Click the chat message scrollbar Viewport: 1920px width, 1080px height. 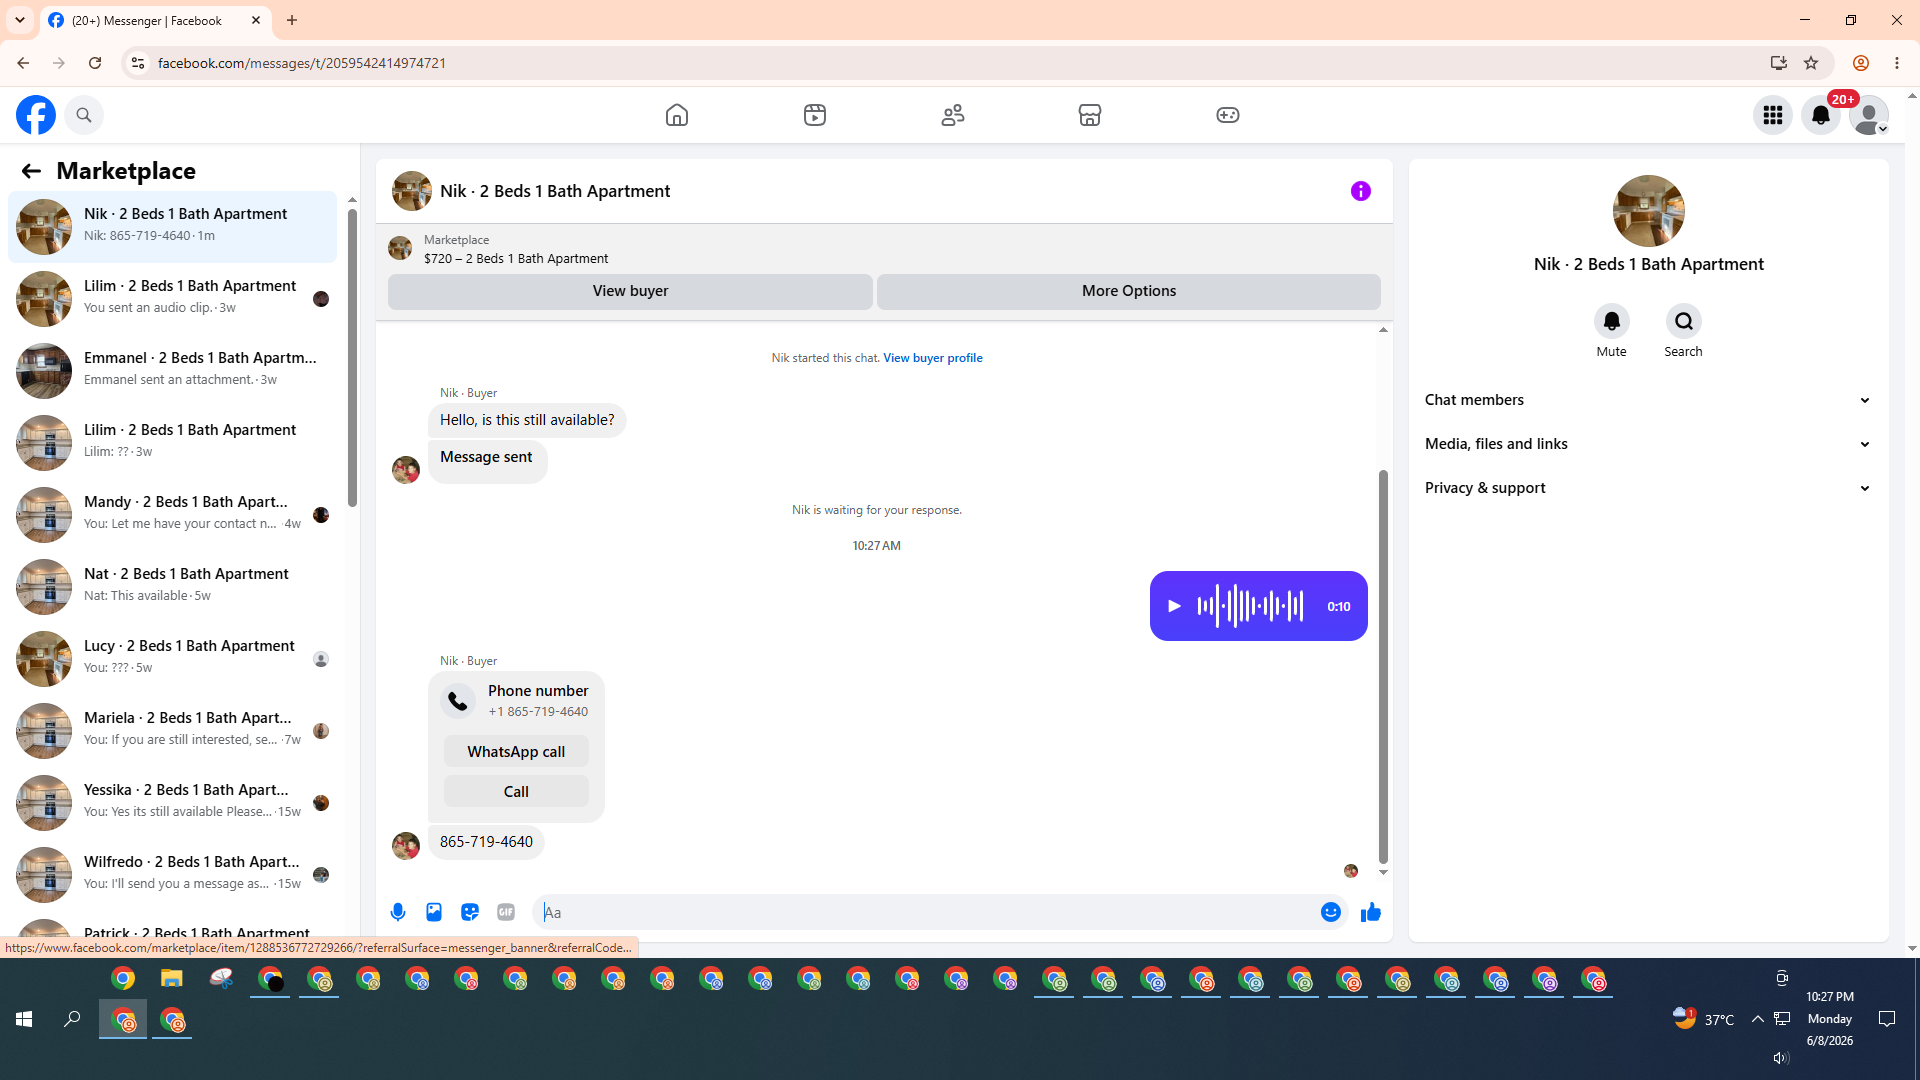(1383, 665)
